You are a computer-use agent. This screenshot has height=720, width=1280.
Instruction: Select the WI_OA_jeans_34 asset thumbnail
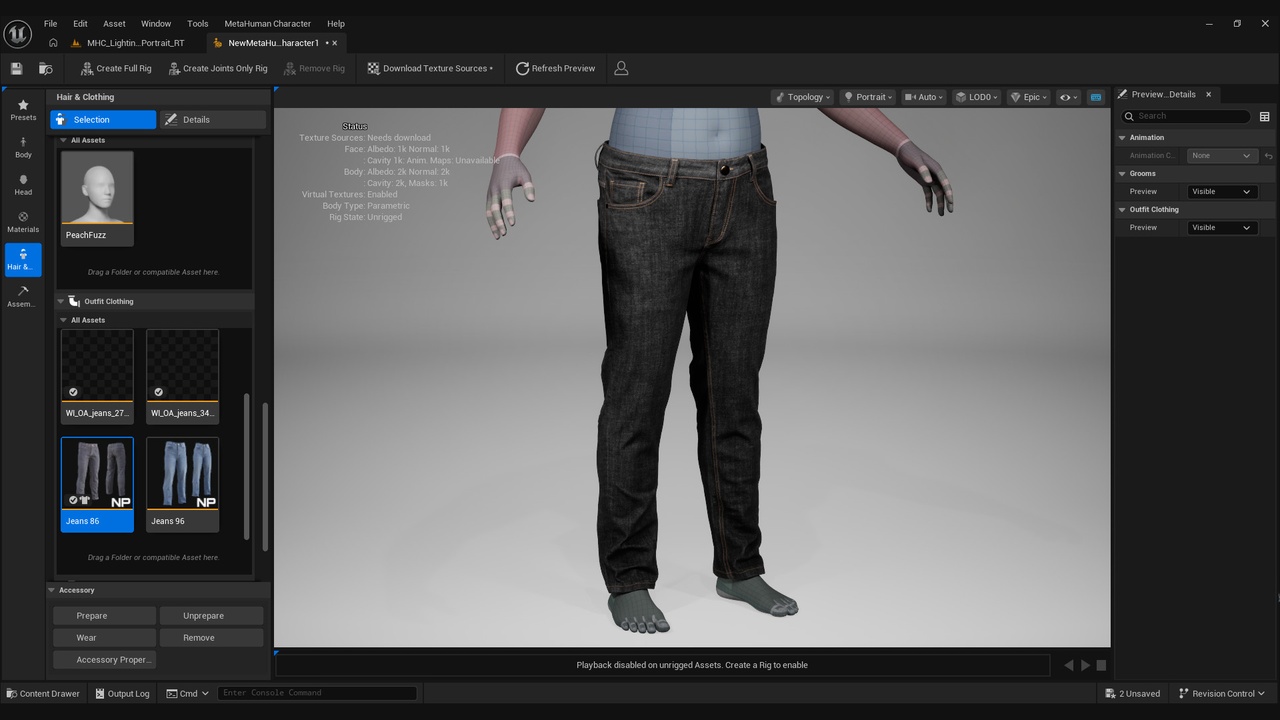182,376
